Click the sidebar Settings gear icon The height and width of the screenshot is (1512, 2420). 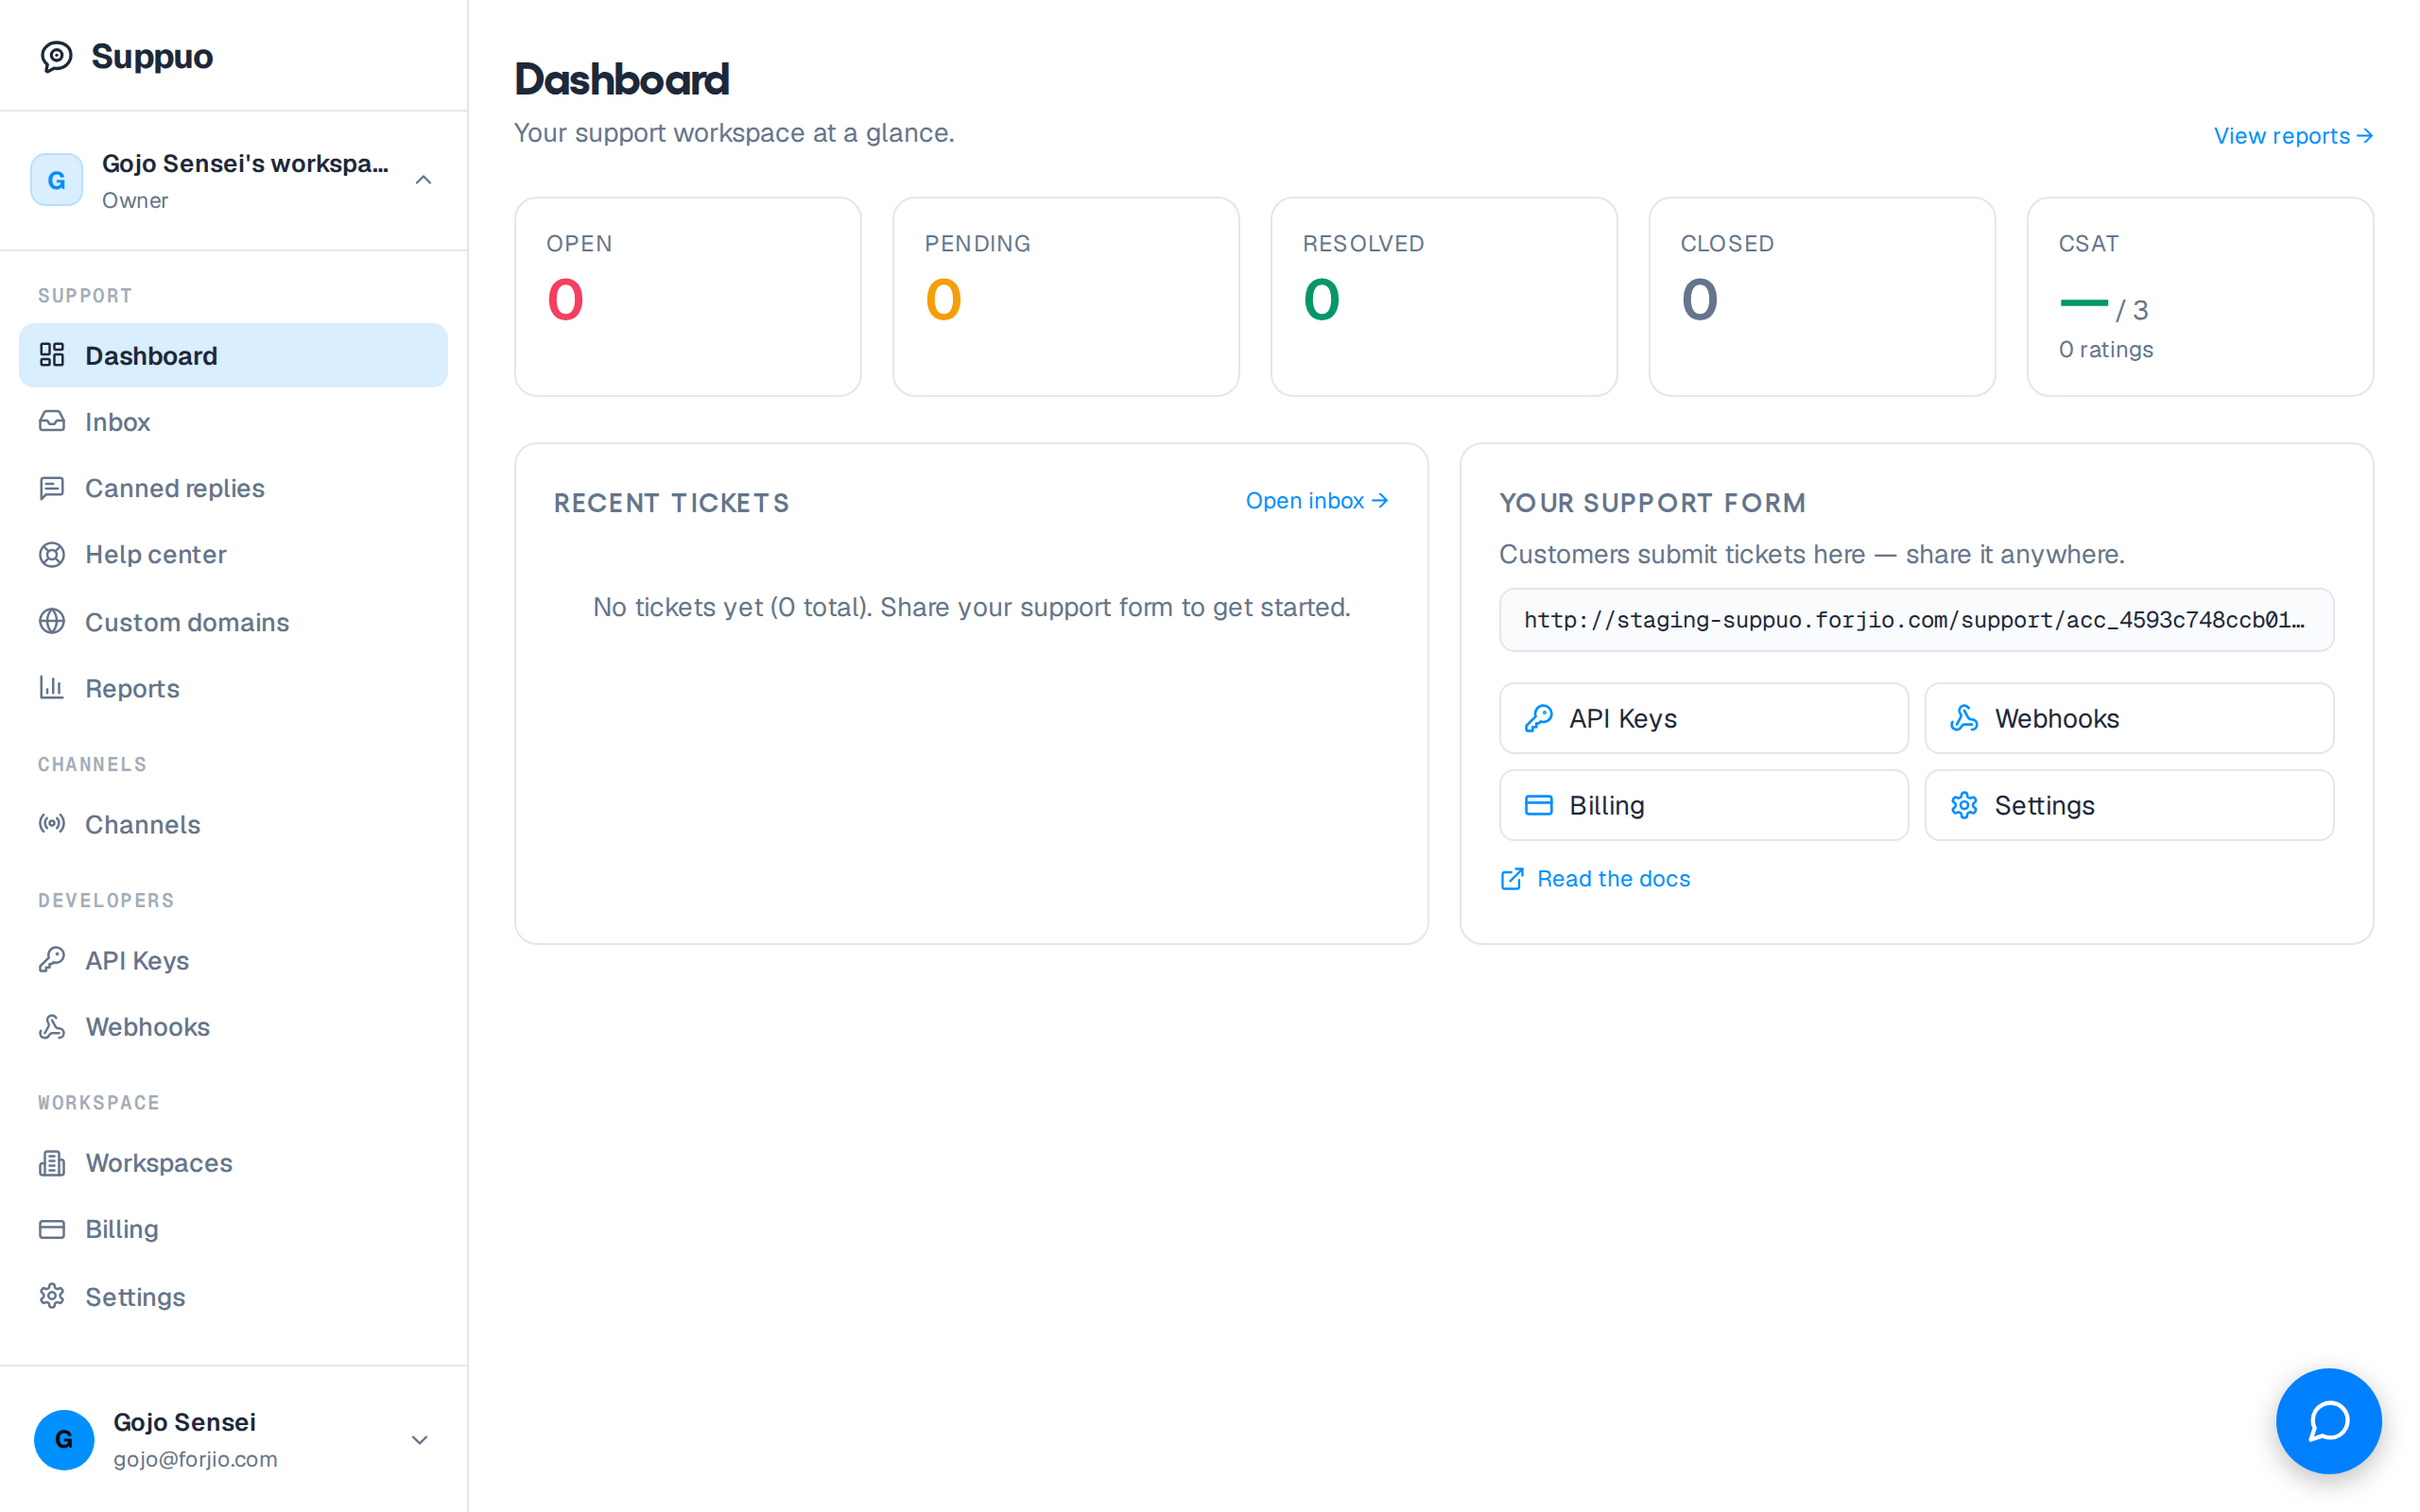(52, 1296)
